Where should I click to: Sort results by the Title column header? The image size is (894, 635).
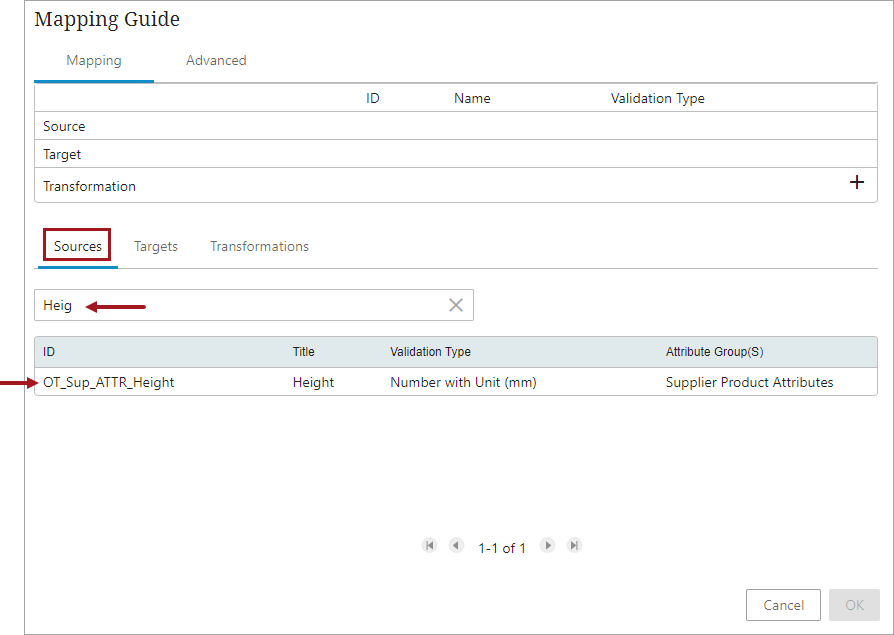pyautogui.click(x=304, y=352)
